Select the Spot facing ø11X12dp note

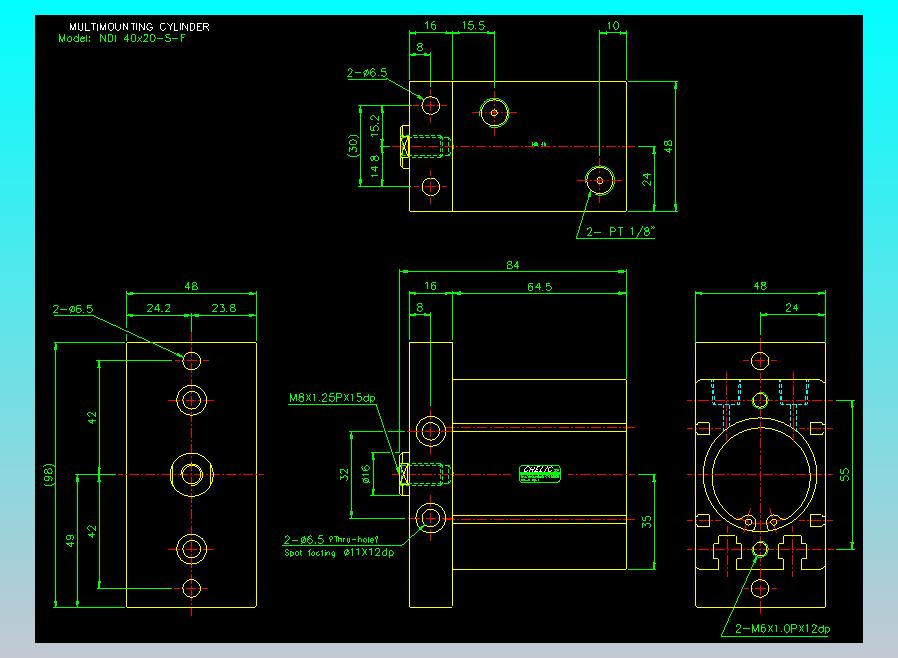point(339,551)
